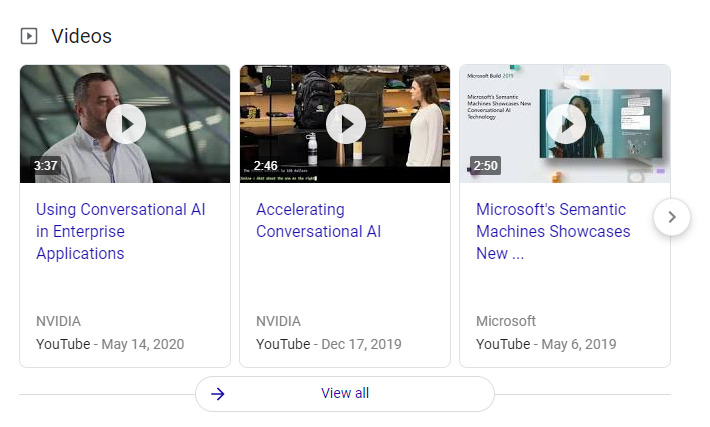Screen dimensions: 710x427
Task: Click NVIDIA label under Accelerating Conversational AI
Action: pos(278,321)
